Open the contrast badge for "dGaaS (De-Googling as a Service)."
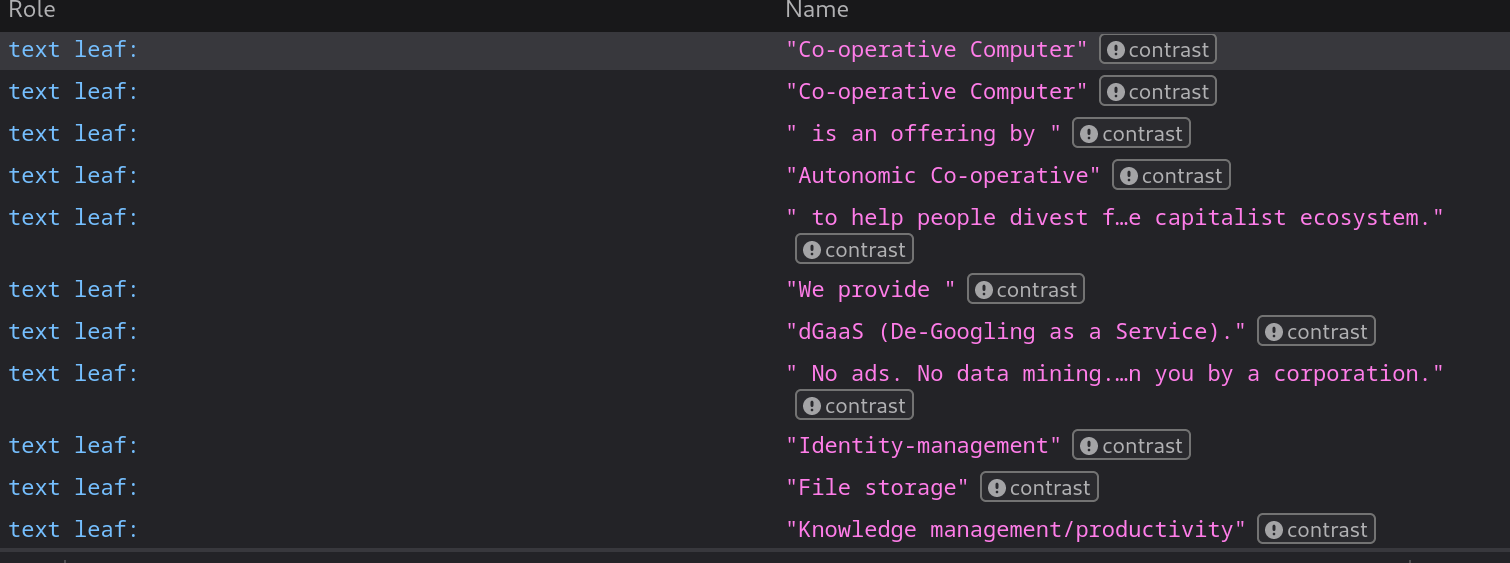This screenshot has width=1510, height=563. (x=1315, y=332)
